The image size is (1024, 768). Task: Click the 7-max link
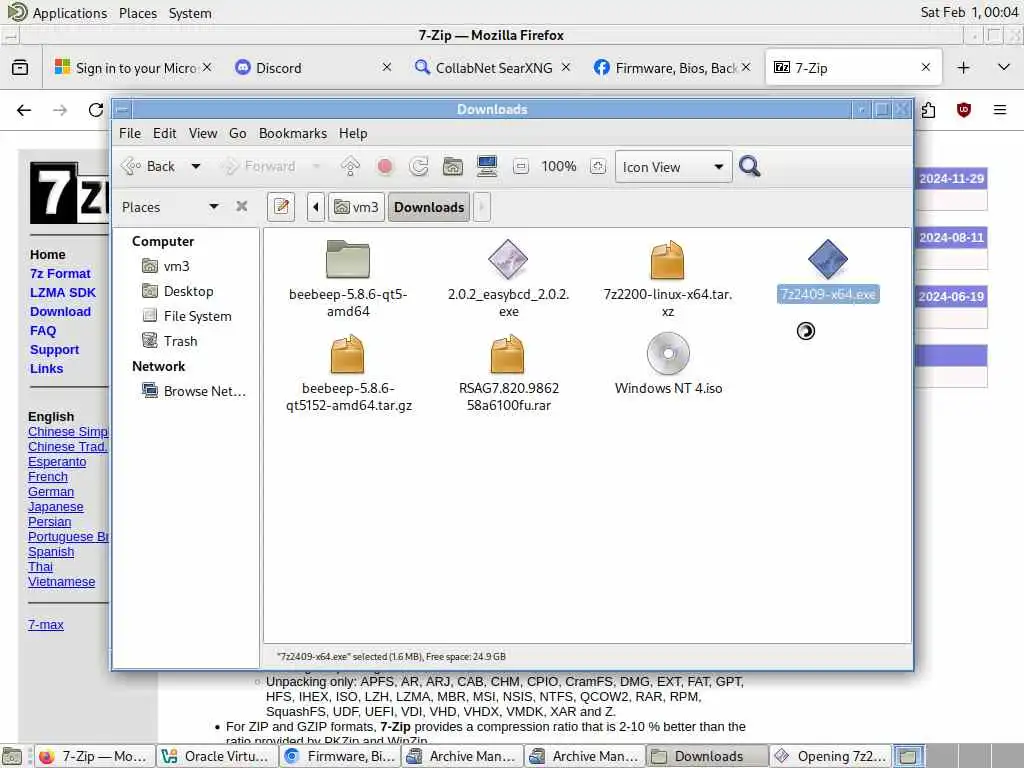click(x=46, y=625)
